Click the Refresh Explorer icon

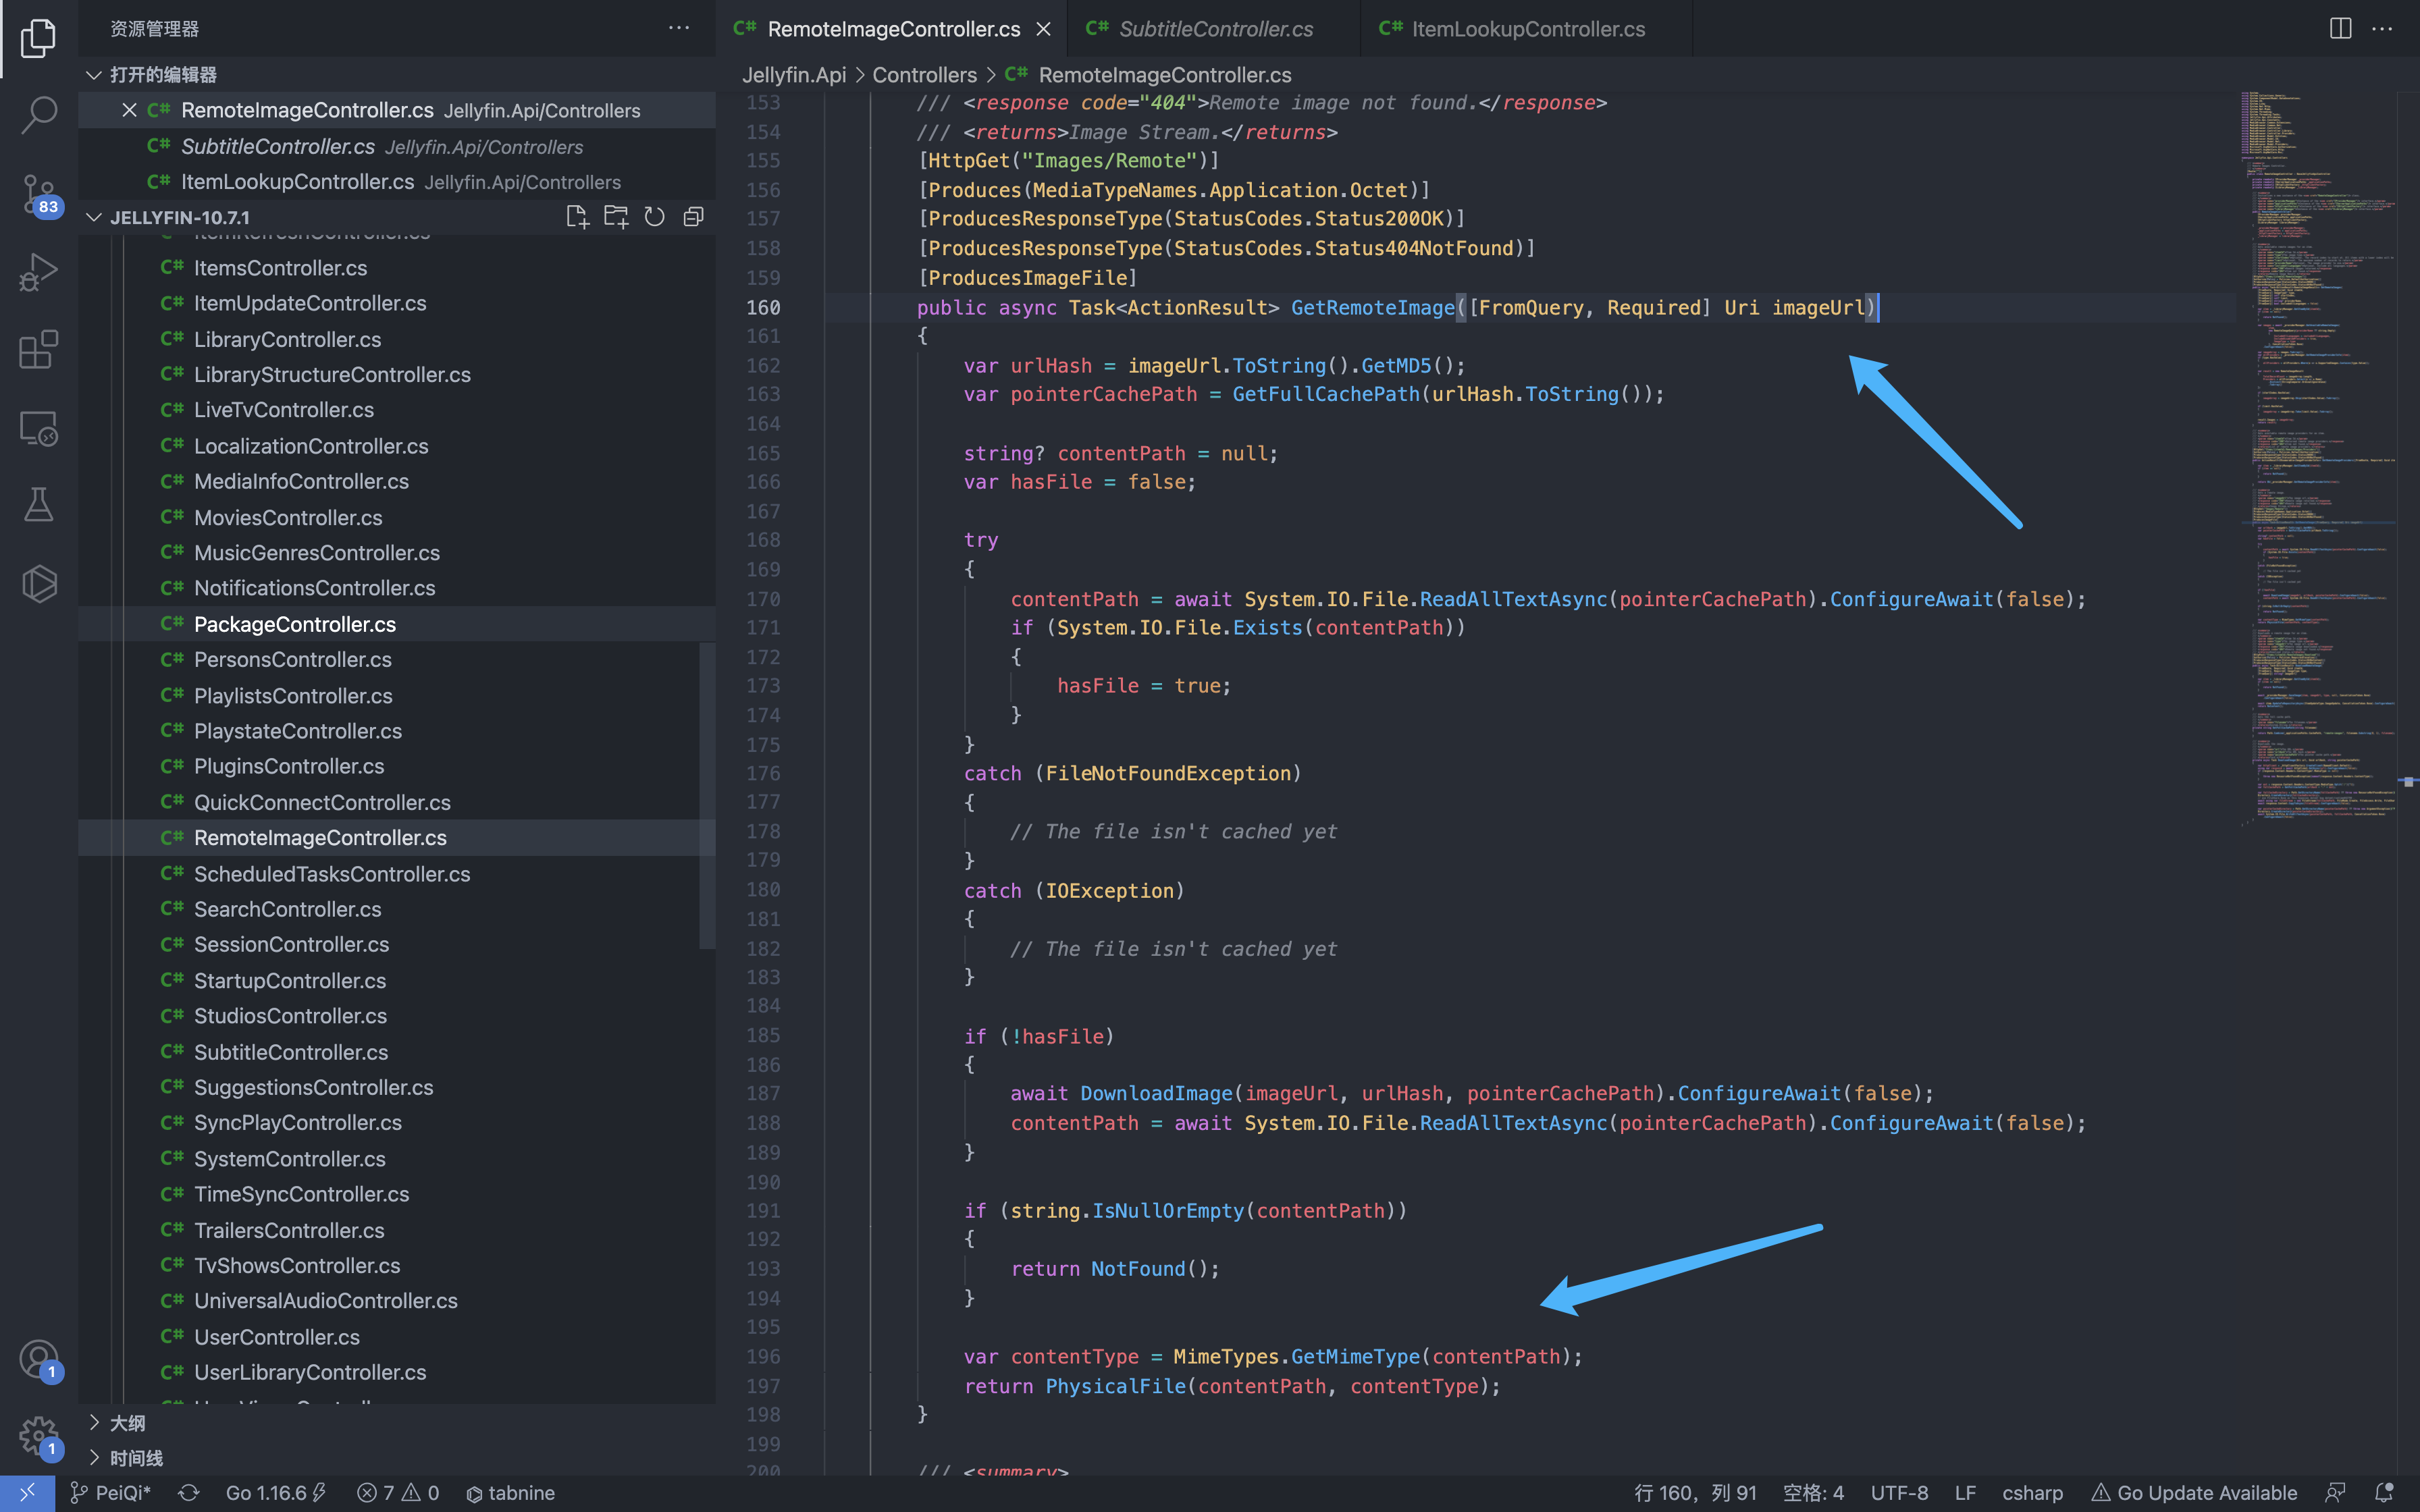(x=654, y=217)
